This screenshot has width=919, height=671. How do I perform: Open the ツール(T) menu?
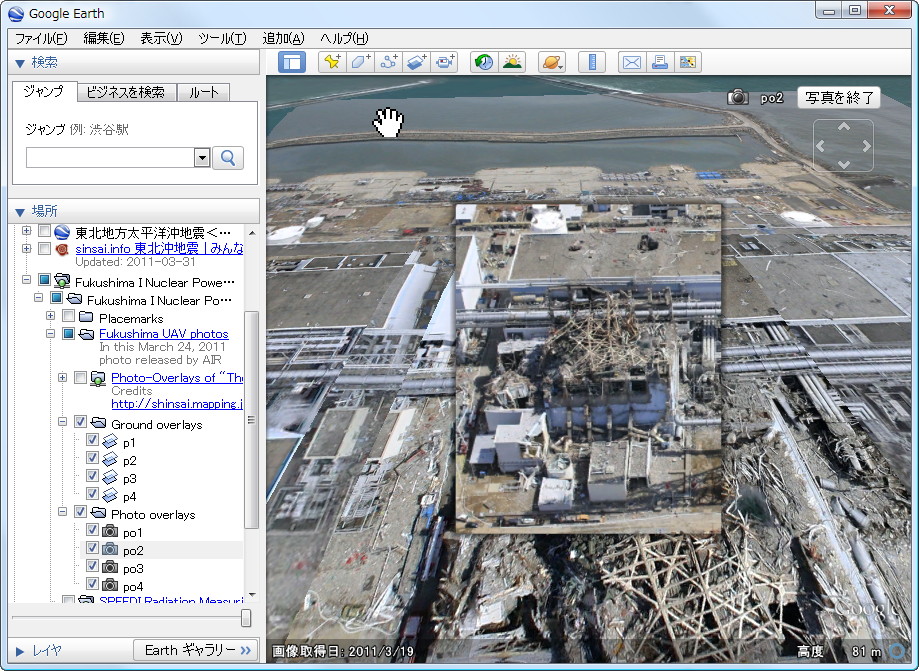pos(222,38)
